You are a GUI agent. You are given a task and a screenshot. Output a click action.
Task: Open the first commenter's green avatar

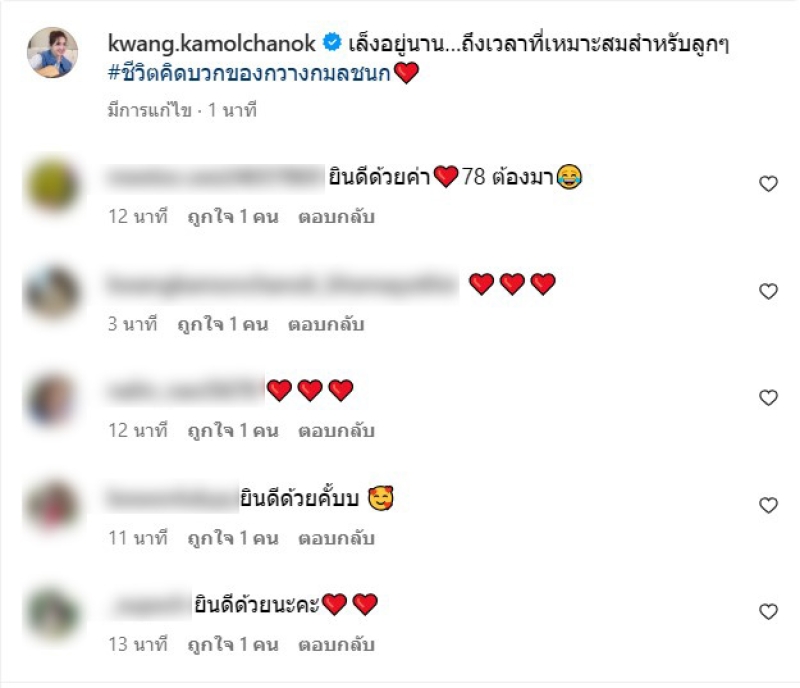click(53, 185)
